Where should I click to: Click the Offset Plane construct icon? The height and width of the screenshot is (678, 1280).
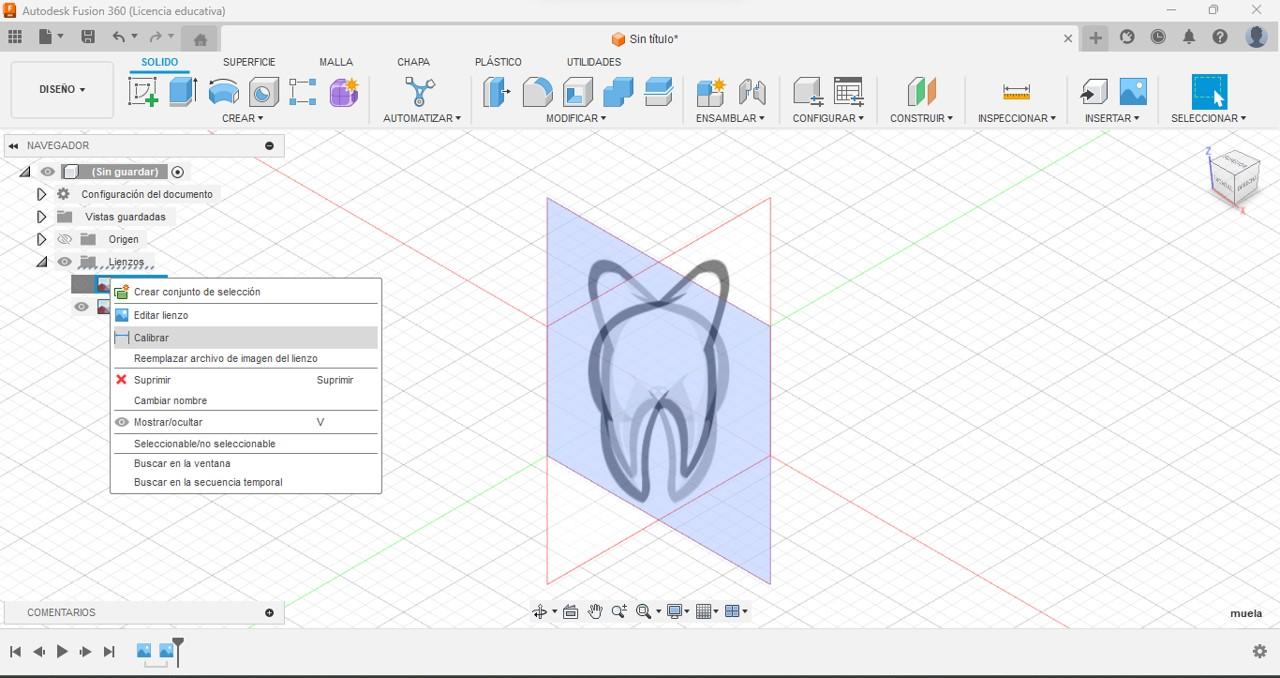coord(921,92)
